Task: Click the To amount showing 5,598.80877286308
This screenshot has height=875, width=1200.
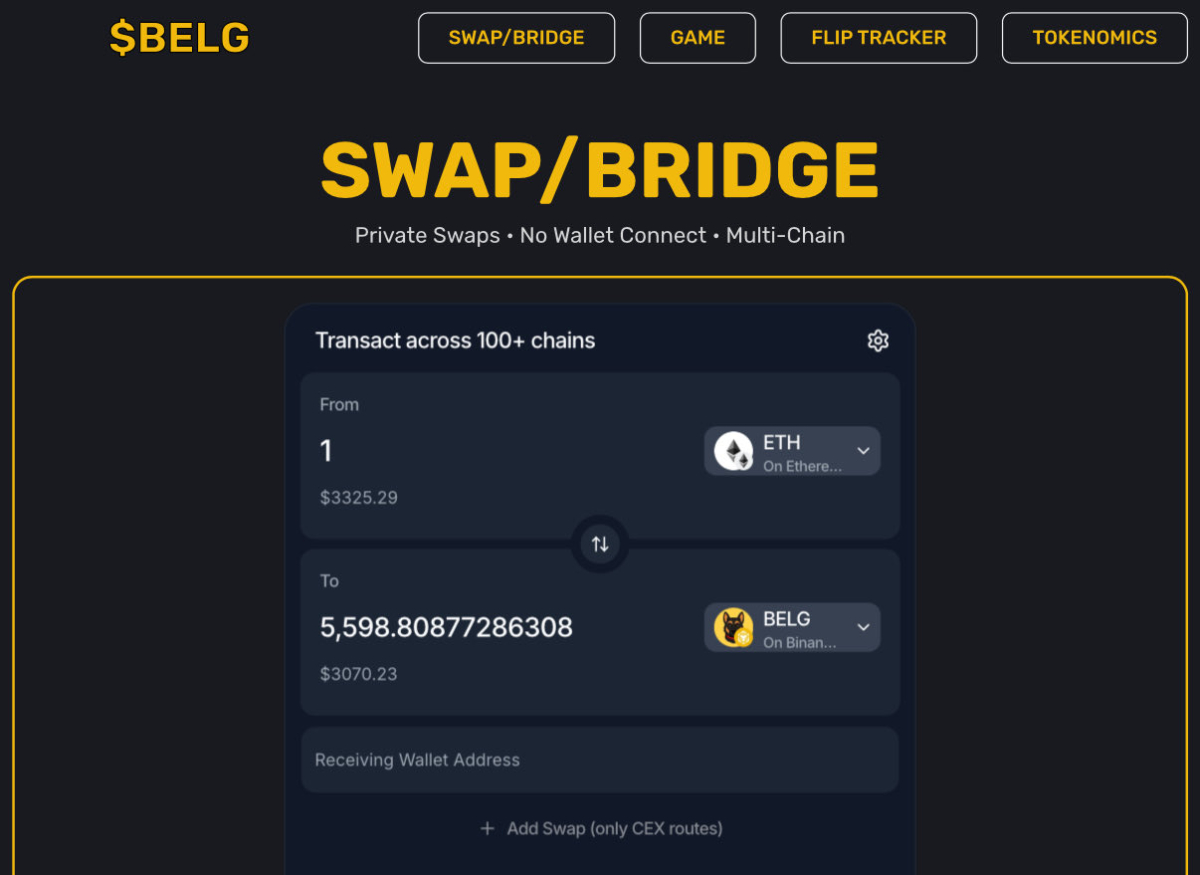Action: pyautogui.click(x=447, y=627)
